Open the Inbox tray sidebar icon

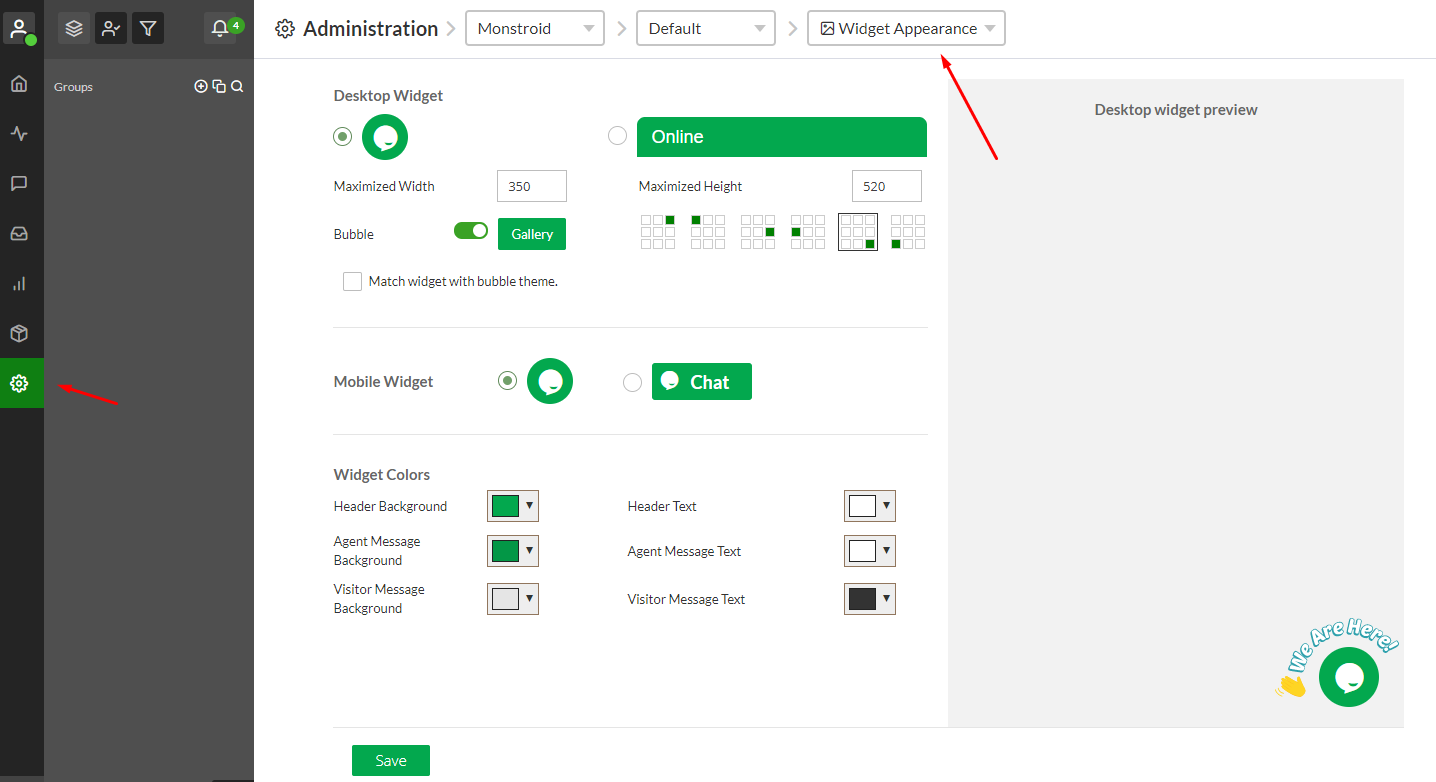tap(19, 234)
